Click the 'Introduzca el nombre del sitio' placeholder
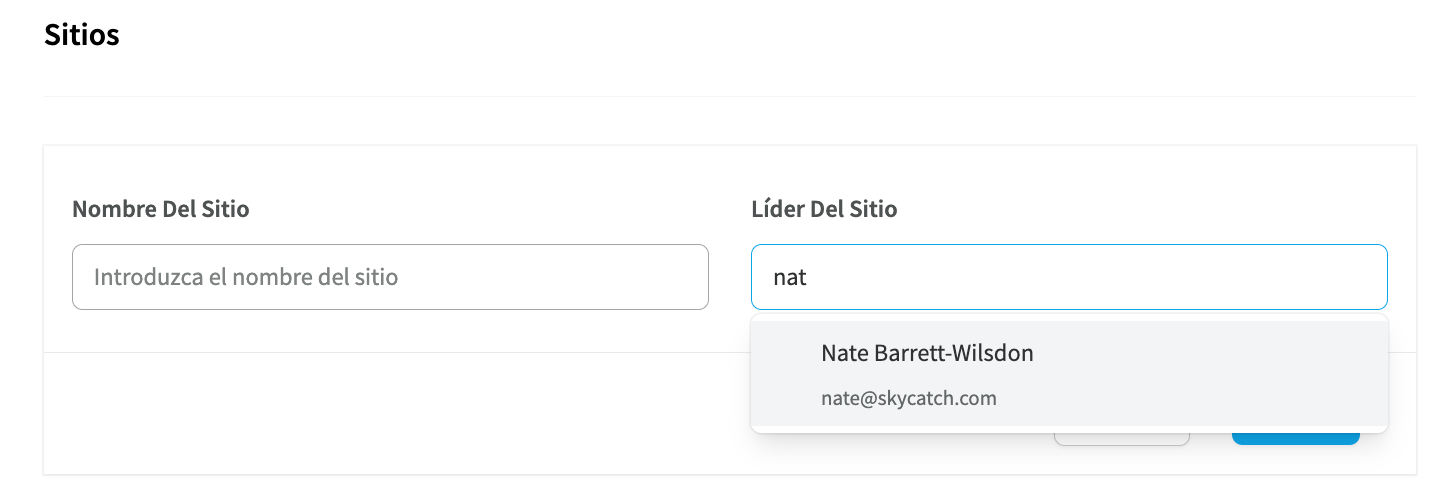Image resolution: width=1441 pixels, height=487 pixels. pos(246,277)
